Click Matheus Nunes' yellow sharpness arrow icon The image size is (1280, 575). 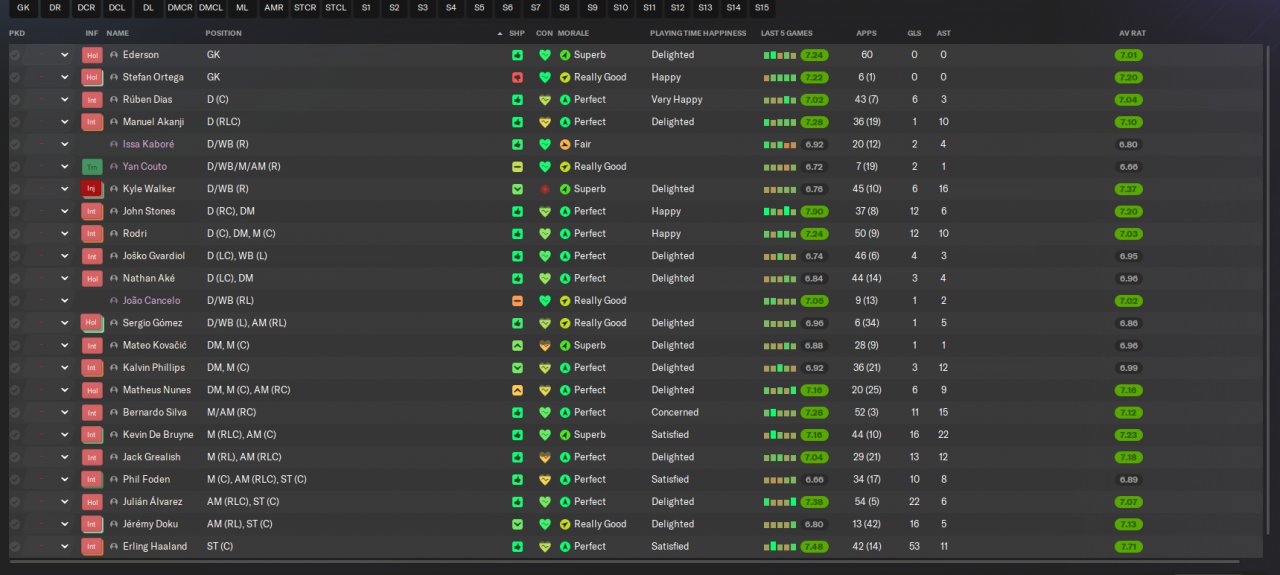pyautogui.click(x=517, y=390)
